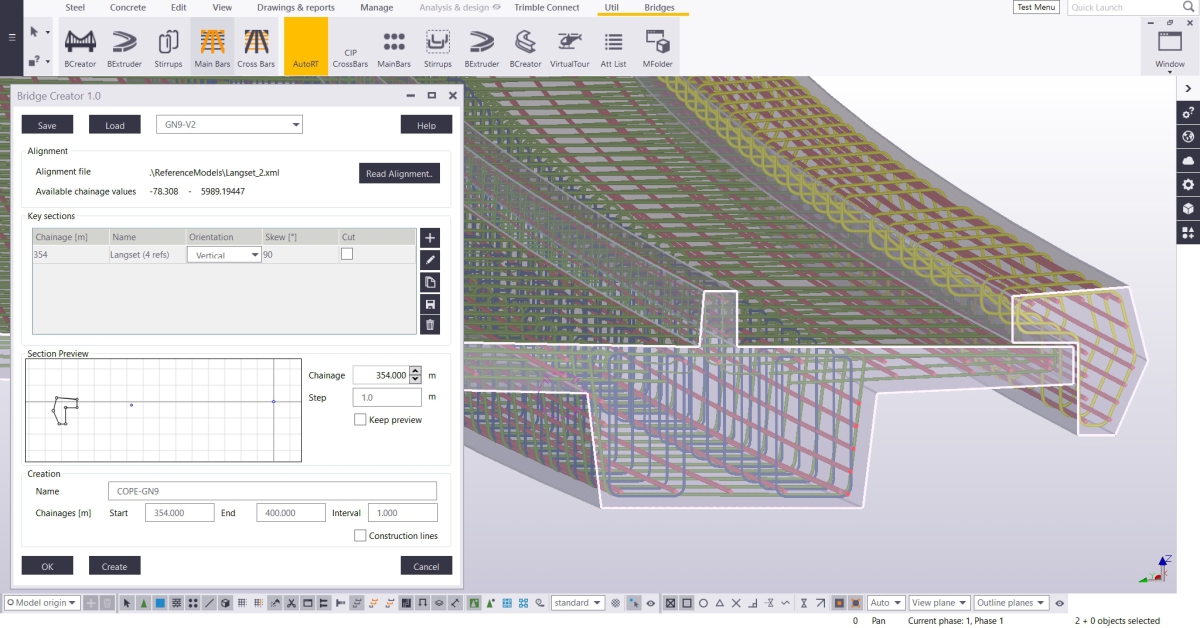Launch the VirtualTour tool
Viewport: 1200px width, 628px height.
pos(570,45)
